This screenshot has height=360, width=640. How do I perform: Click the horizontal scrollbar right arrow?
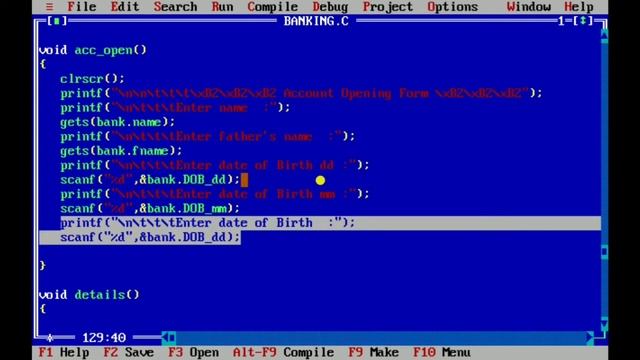tap(590, 337)
